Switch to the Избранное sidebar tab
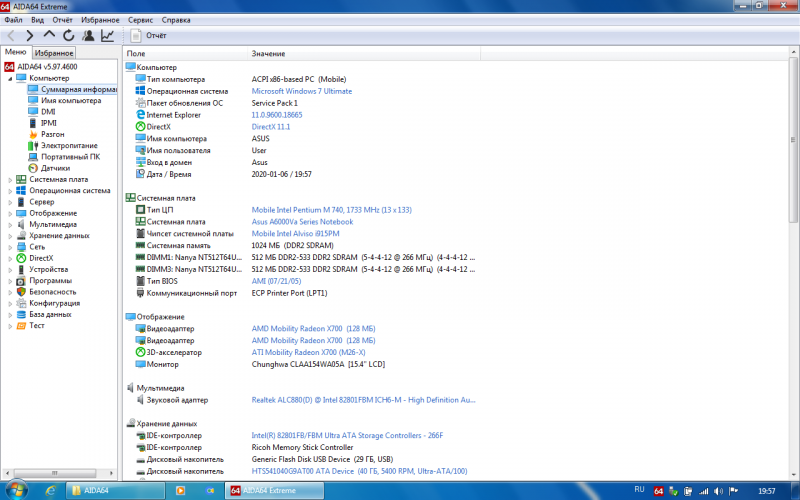The width and height of the screenshot is (800, 500). [x=54, y=53]
